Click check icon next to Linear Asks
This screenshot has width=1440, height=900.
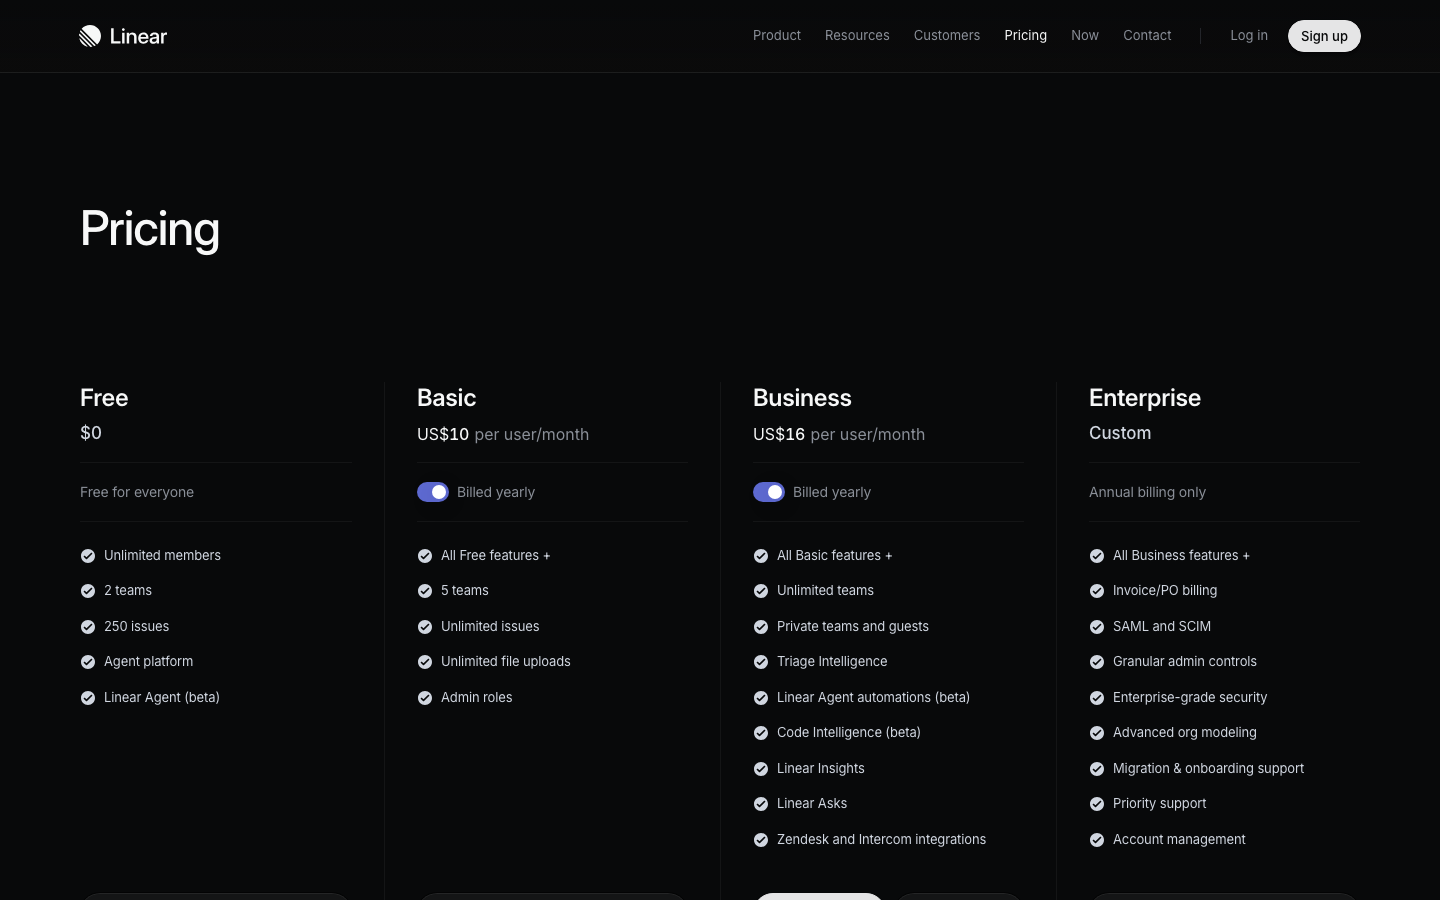(x=761, y=804)
